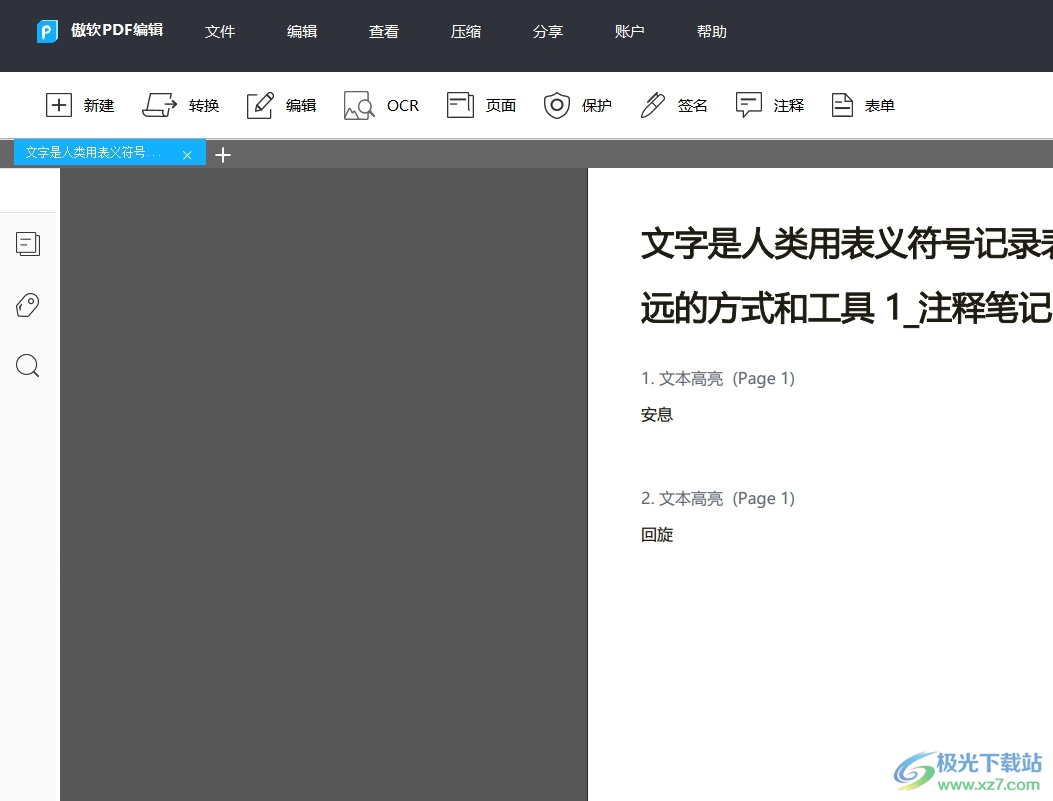Click the 表单 form icon
The image size is (1053, 801).
(842, 105)
